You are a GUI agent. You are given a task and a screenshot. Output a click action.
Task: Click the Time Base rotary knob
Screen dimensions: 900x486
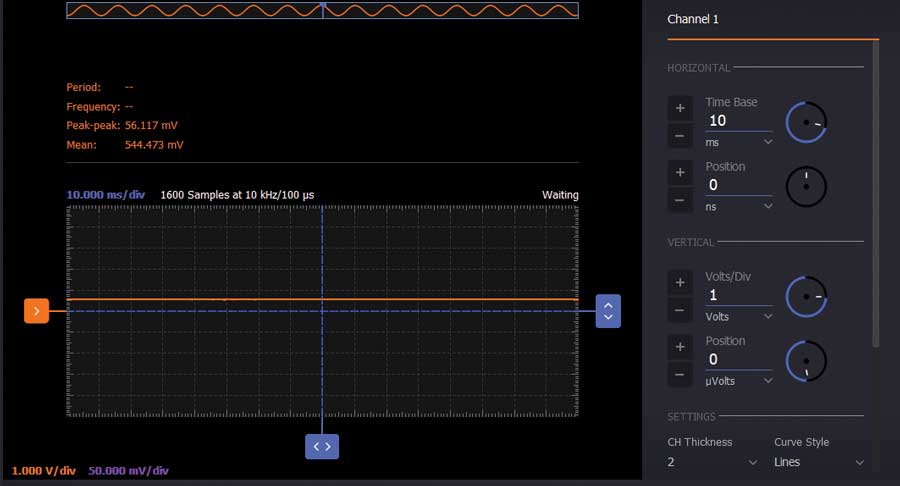pyautogui.click(x=806, y=122)
